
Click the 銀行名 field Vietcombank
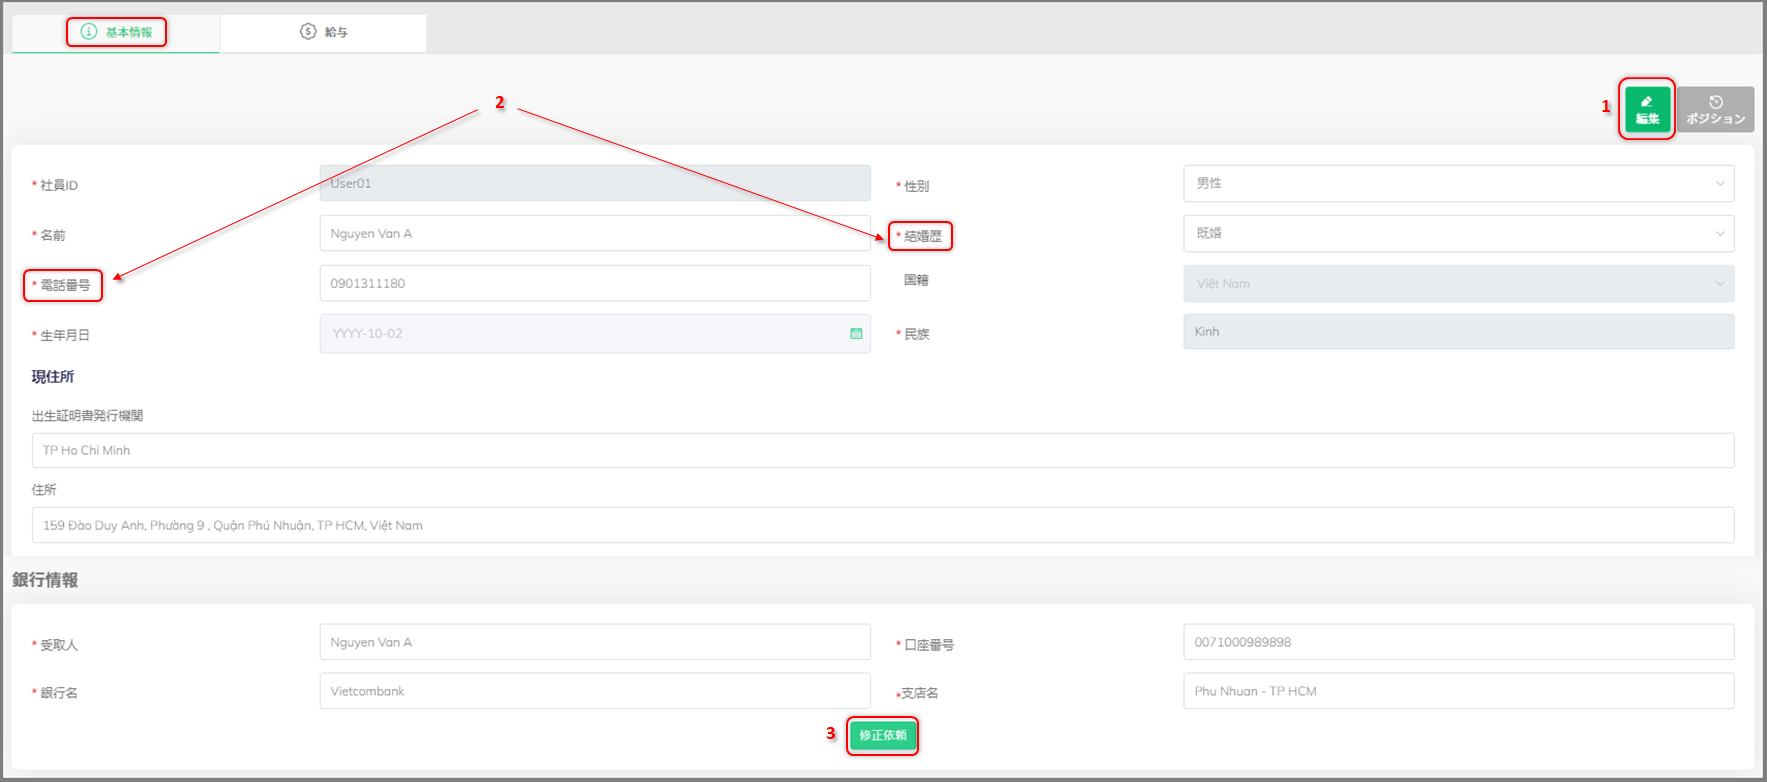coord(595,691)
